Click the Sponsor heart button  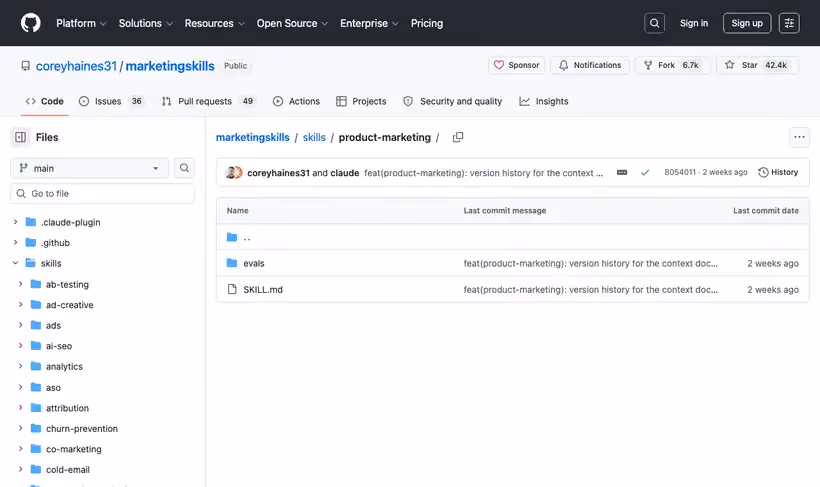(517, 65)
